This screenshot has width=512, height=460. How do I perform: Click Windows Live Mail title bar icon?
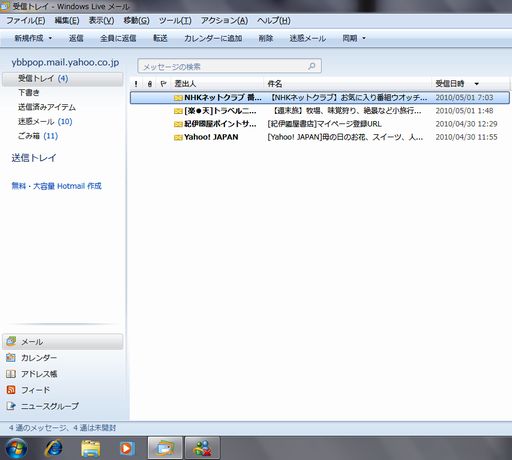(x=5, y=6)
